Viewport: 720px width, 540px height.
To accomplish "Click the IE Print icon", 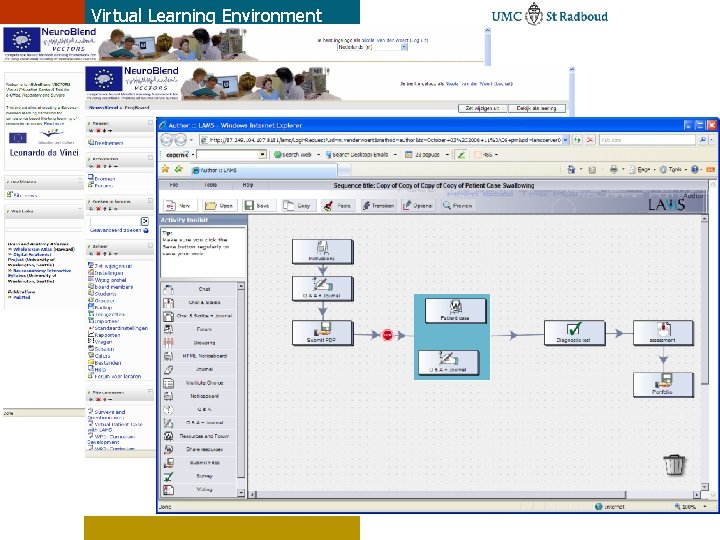I will pyautogui.click(x=613, y=169).
